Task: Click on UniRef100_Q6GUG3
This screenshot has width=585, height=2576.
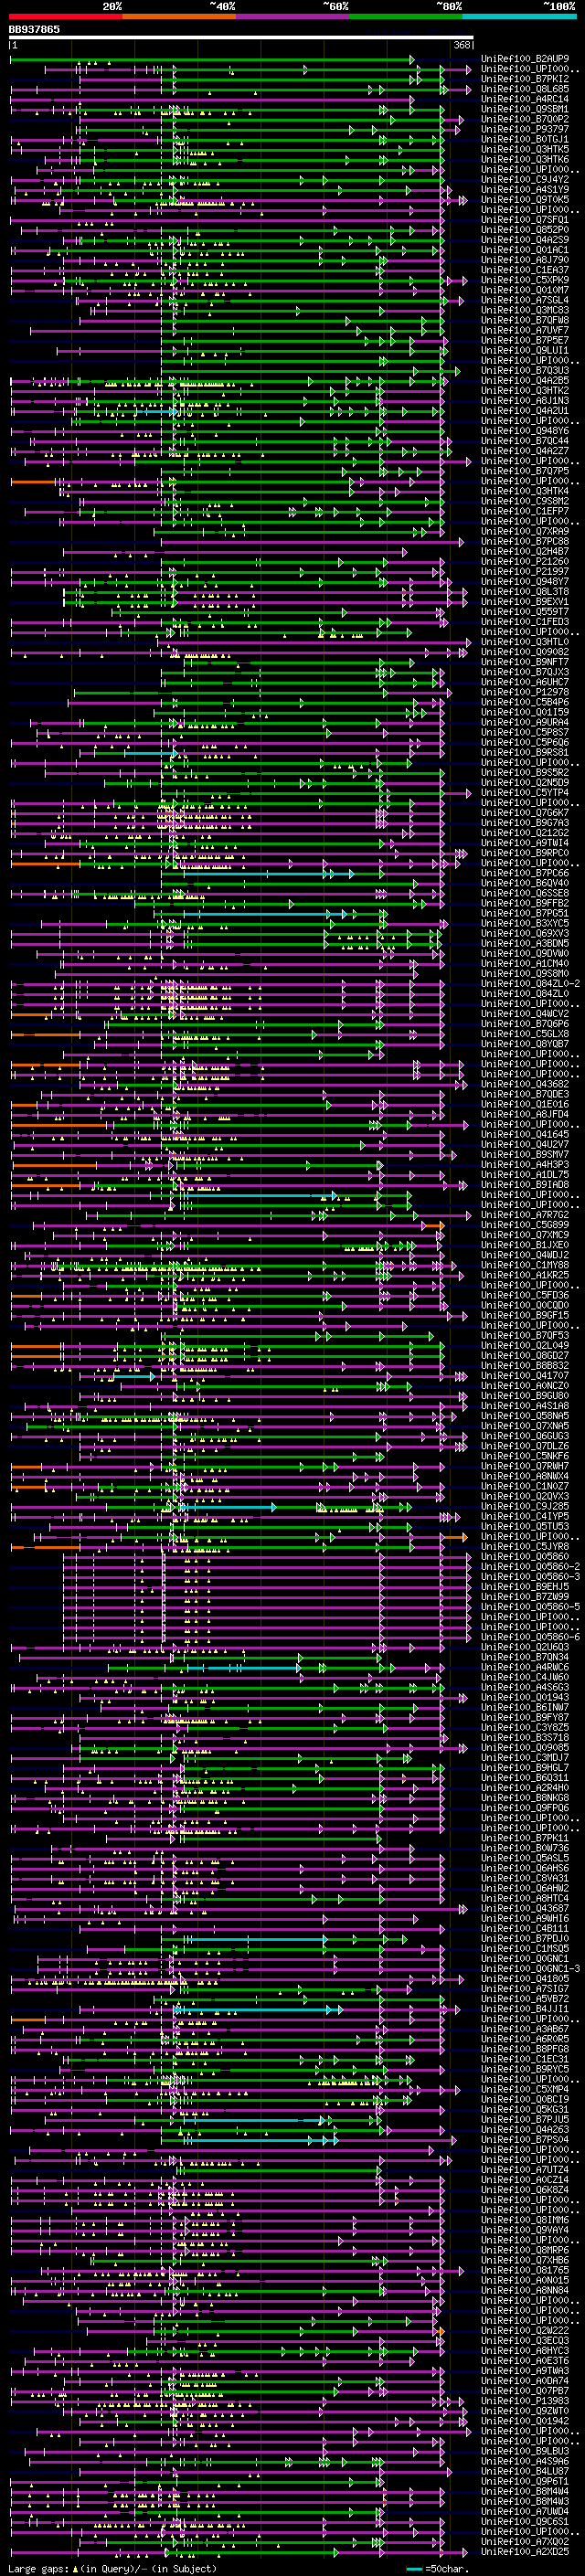Action: [525, 1435]
